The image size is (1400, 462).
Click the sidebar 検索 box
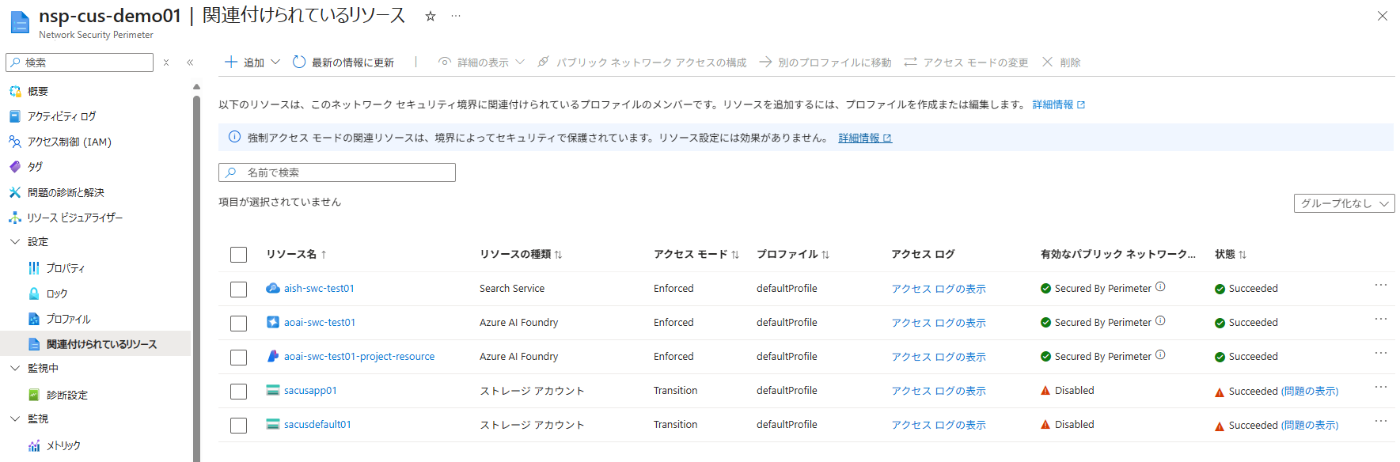(x=79, y=62)
